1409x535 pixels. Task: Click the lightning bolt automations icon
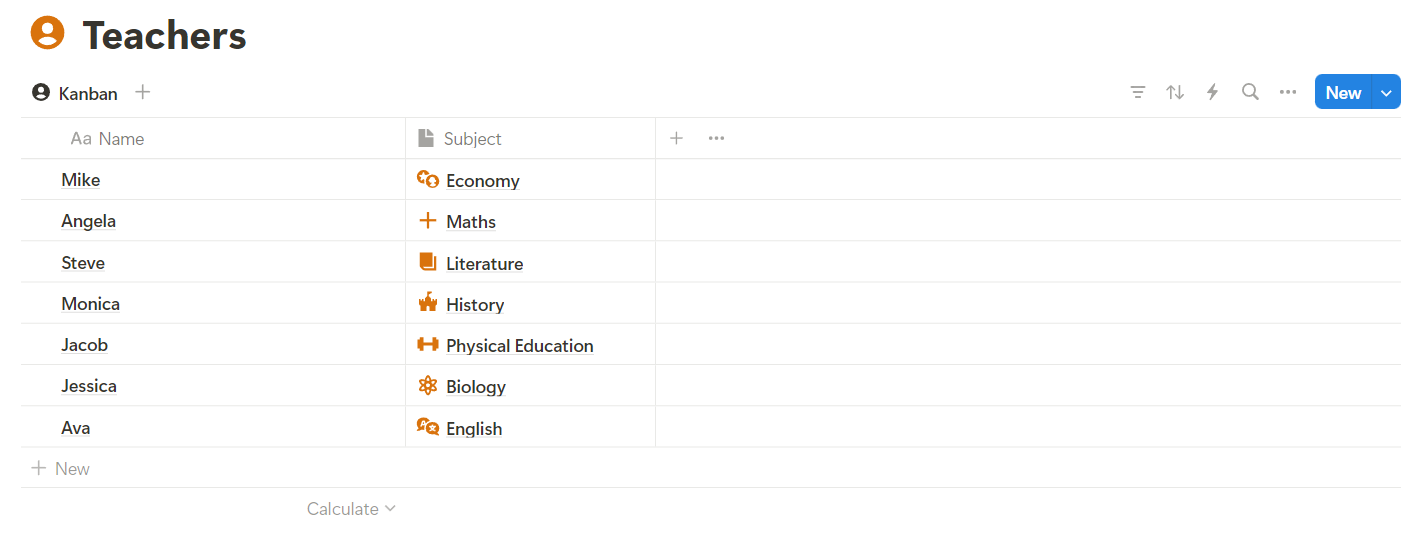1212,92
